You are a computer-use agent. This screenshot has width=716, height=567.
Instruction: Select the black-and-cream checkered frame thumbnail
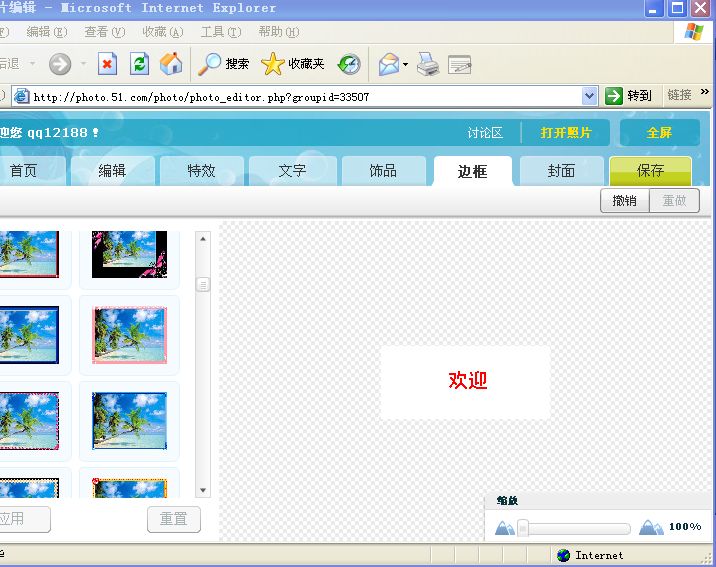tap(29, 487)
